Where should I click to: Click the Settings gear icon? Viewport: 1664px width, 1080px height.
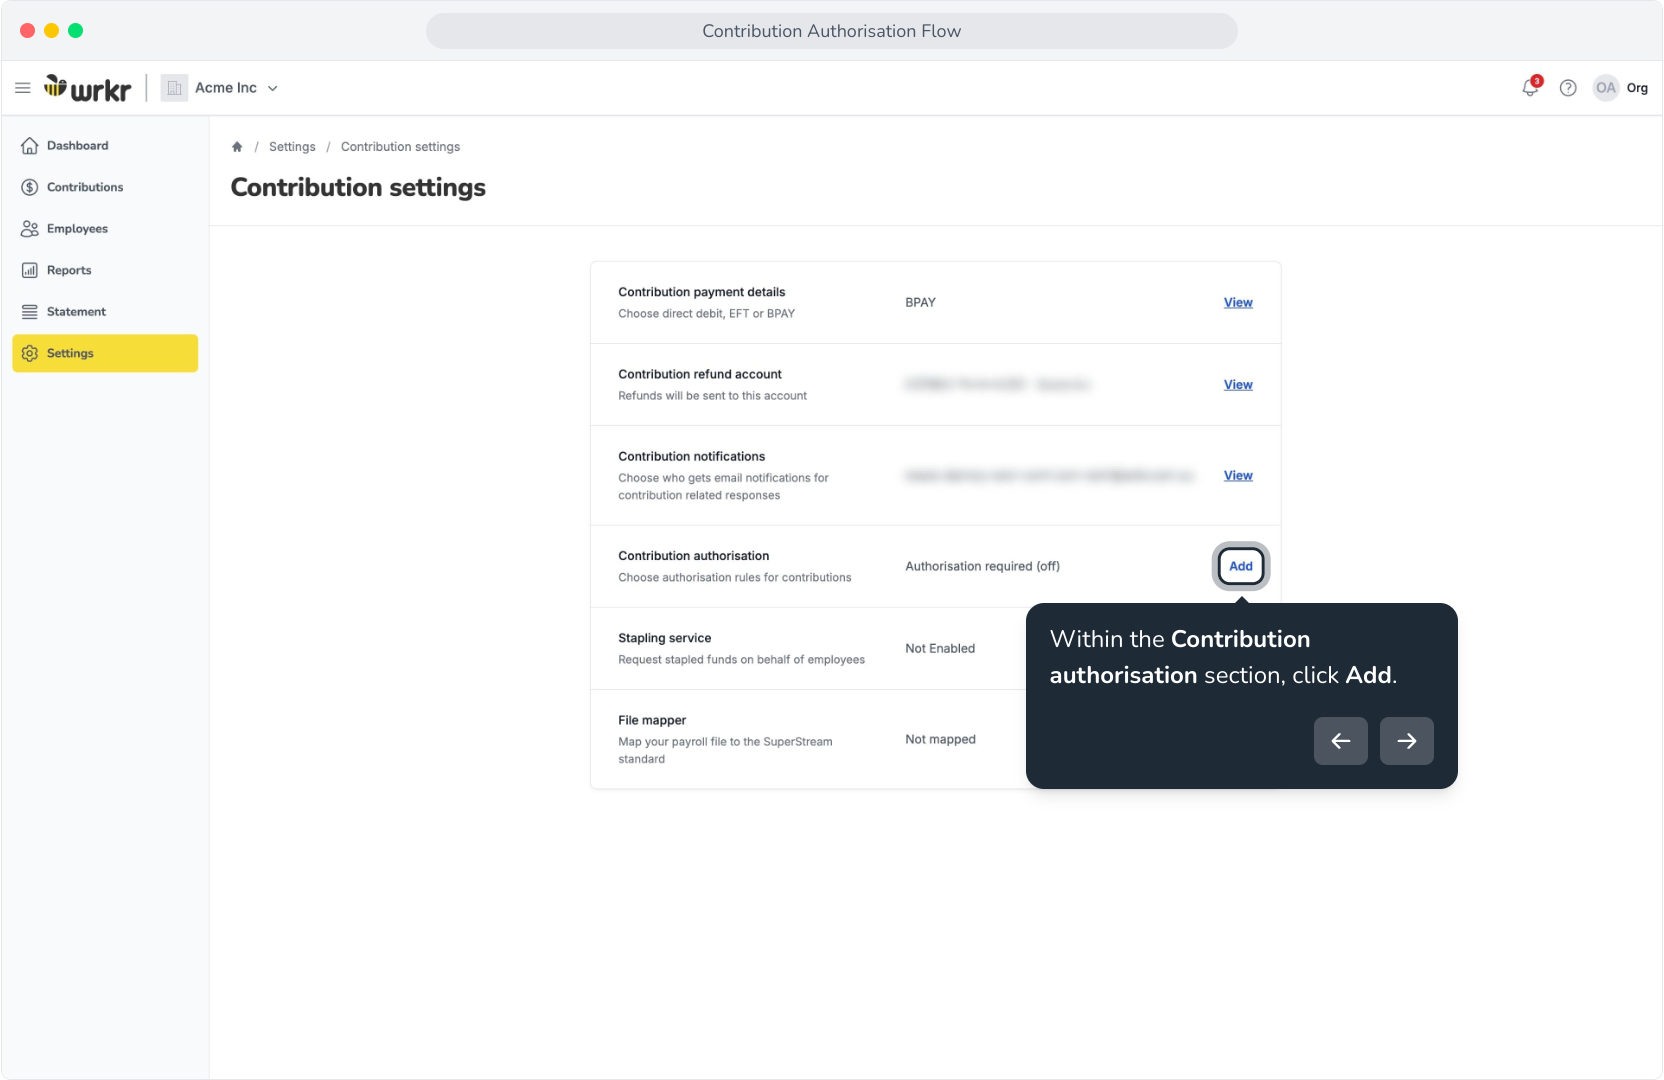pos(30,353)
